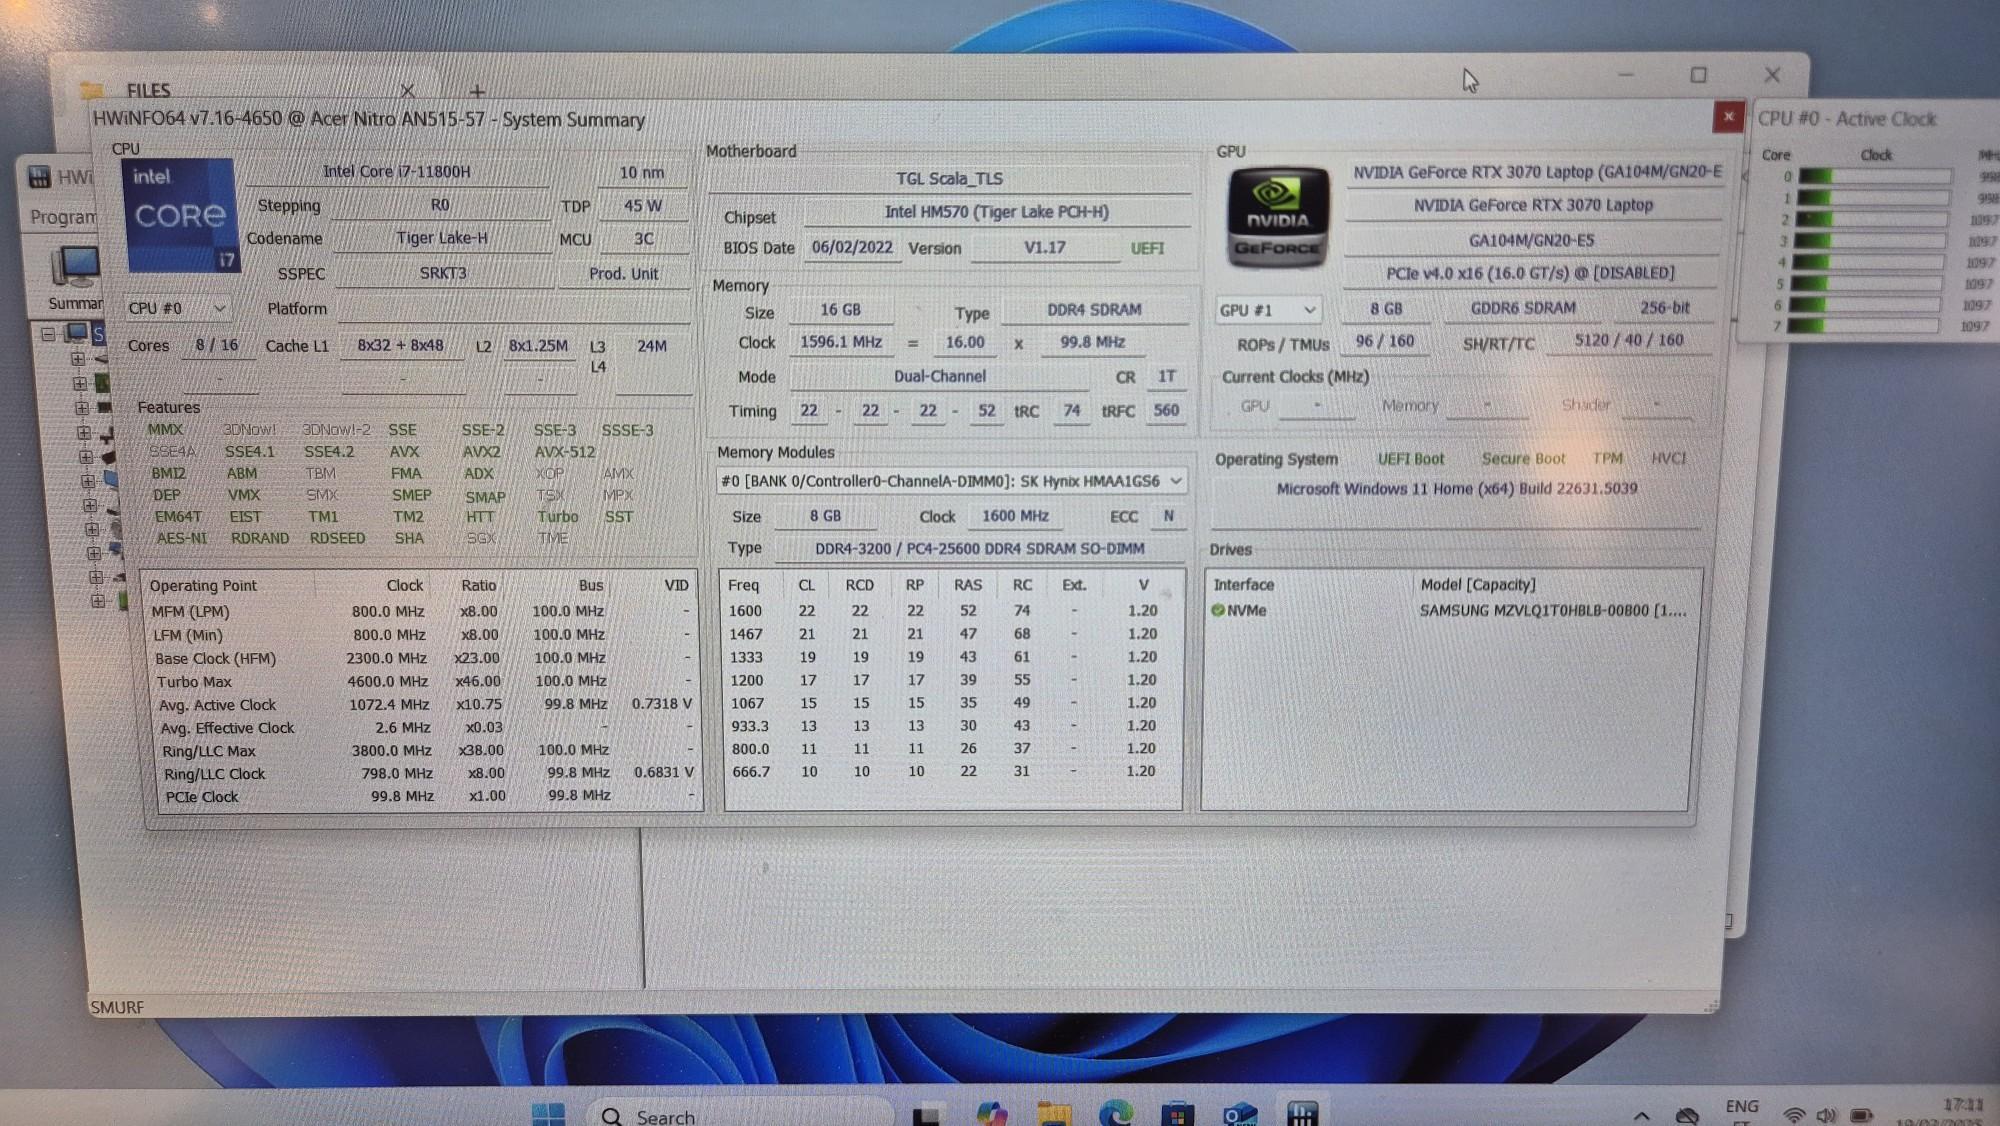Screen dimensions: 2000x1126
Task: Click the root computer icon in HWiNFO tree
Action: click(x=78, y=333)
